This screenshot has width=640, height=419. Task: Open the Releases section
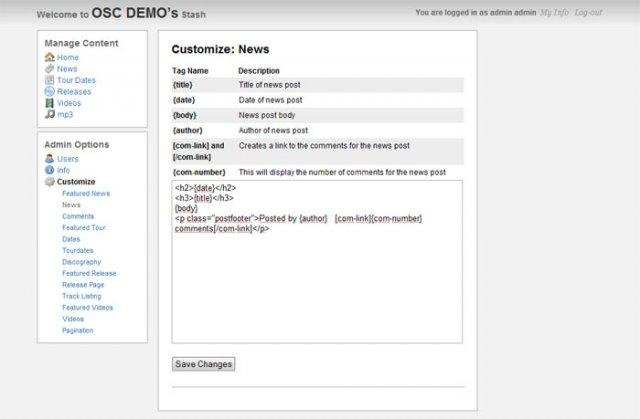pos(74,92)
